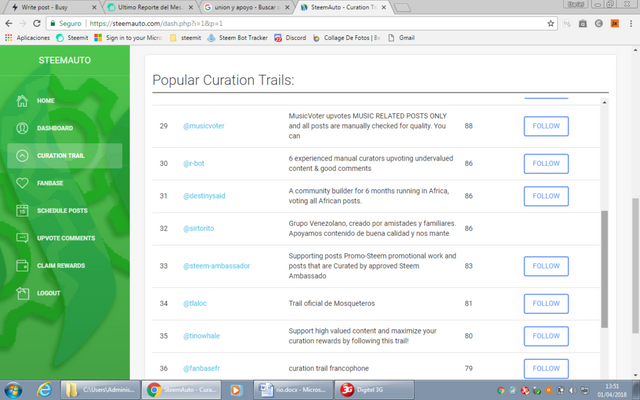Viewport: 640px width, 400px height.
Task: Open the Steem Bot Tracker bookmark
Action: click(238, 38)
